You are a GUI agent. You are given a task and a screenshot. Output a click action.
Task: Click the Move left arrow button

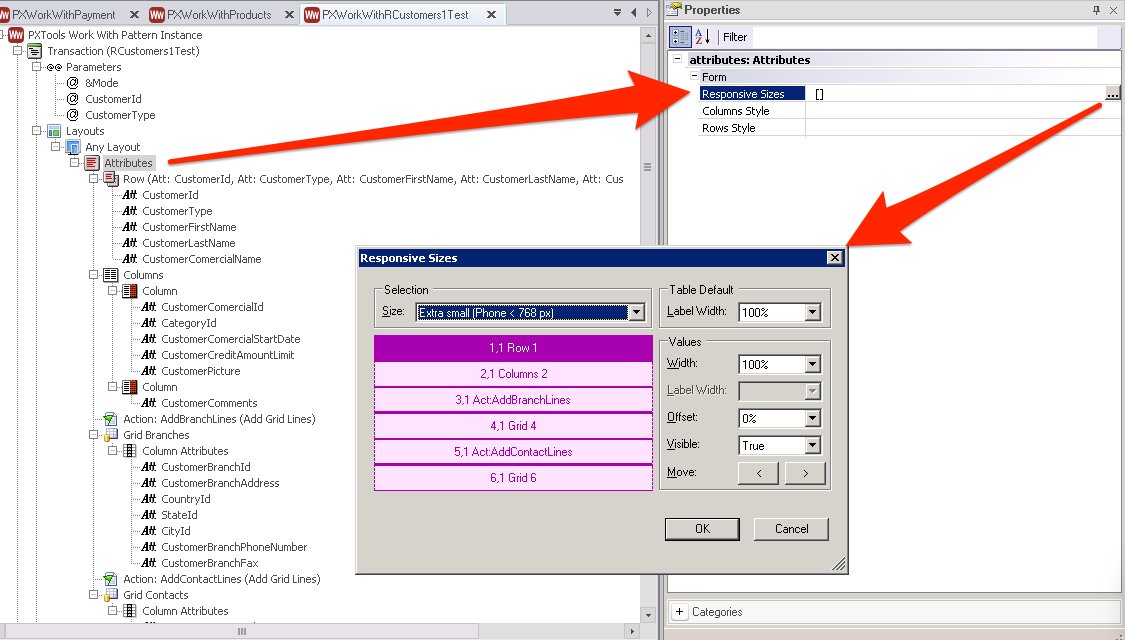[758, 474]
